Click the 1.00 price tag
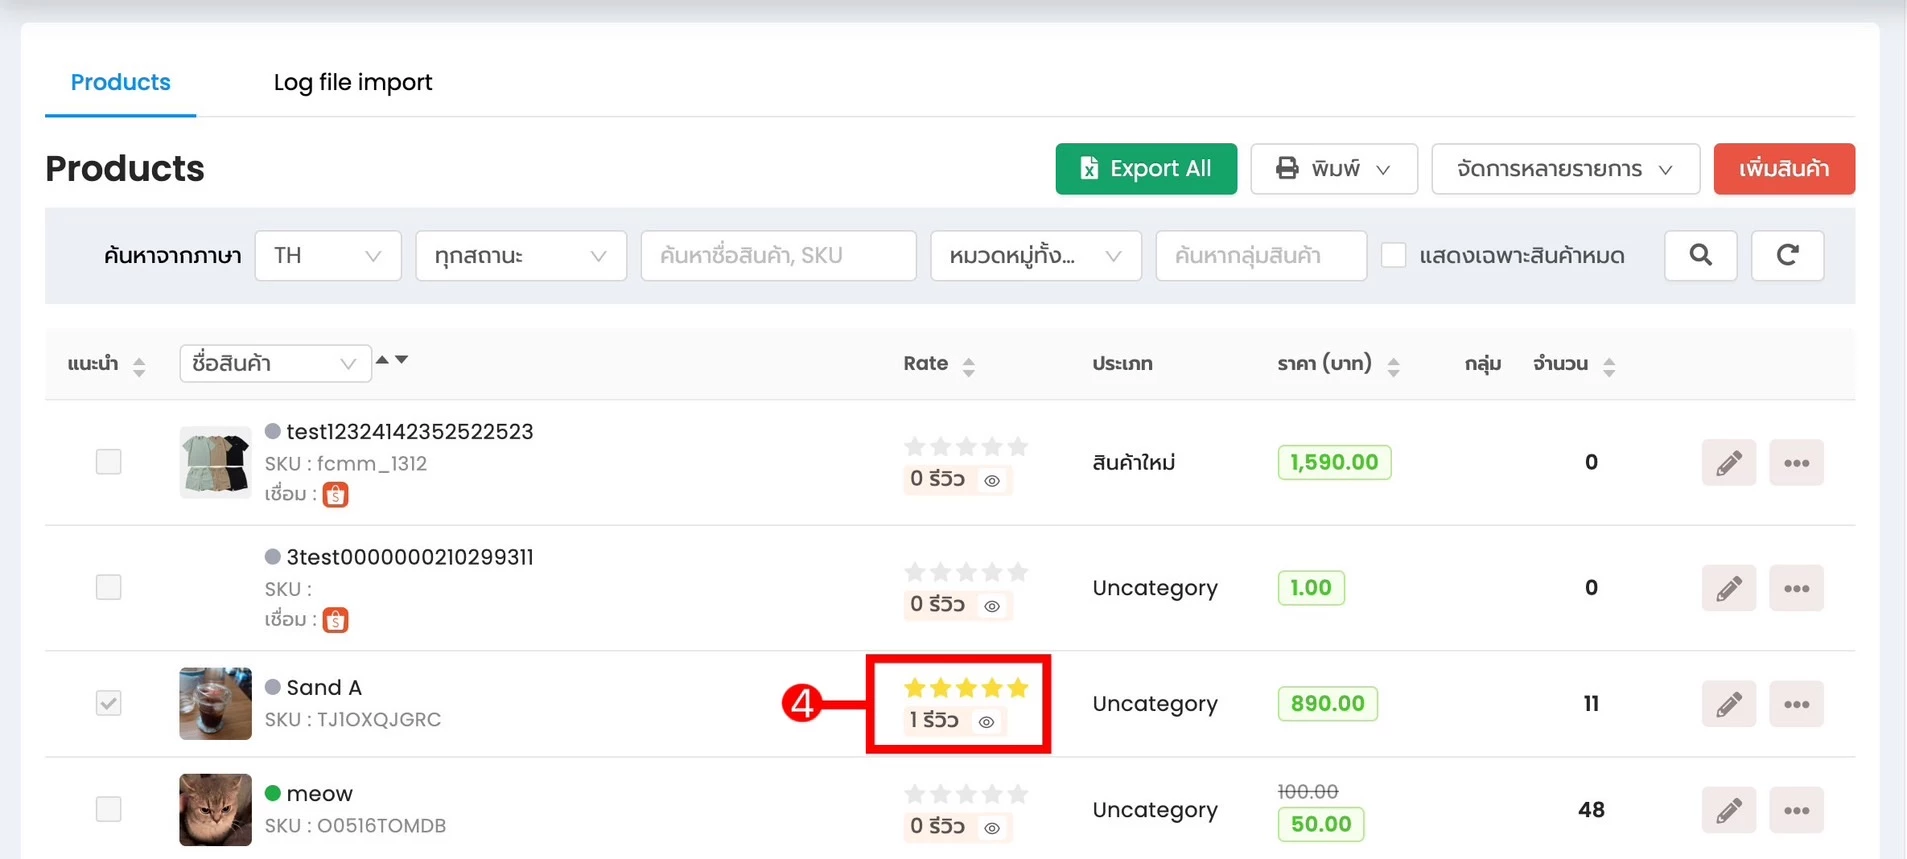The height and width of the screenshot is (859, 1907). [1311, 587]
